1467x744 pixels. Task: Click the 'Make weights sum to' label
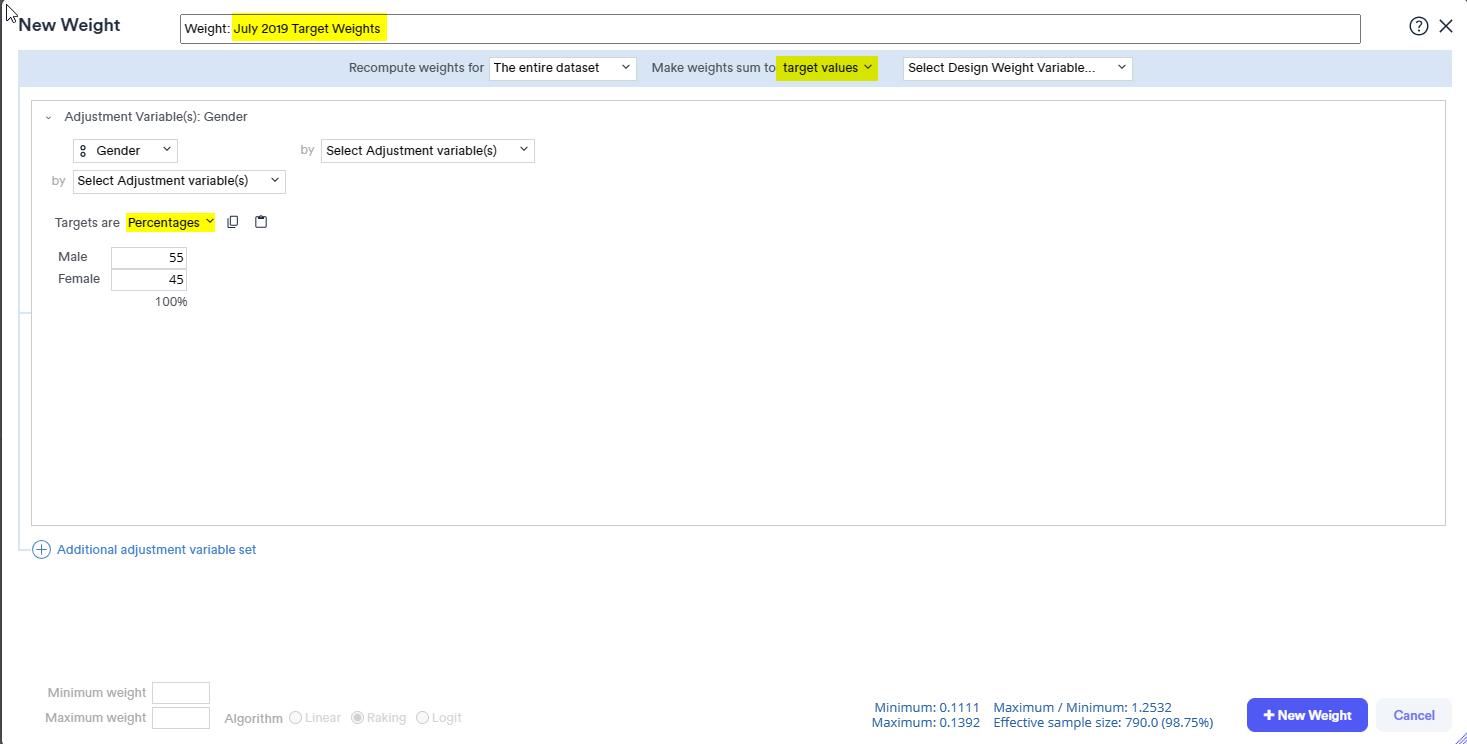coord(713,68)
